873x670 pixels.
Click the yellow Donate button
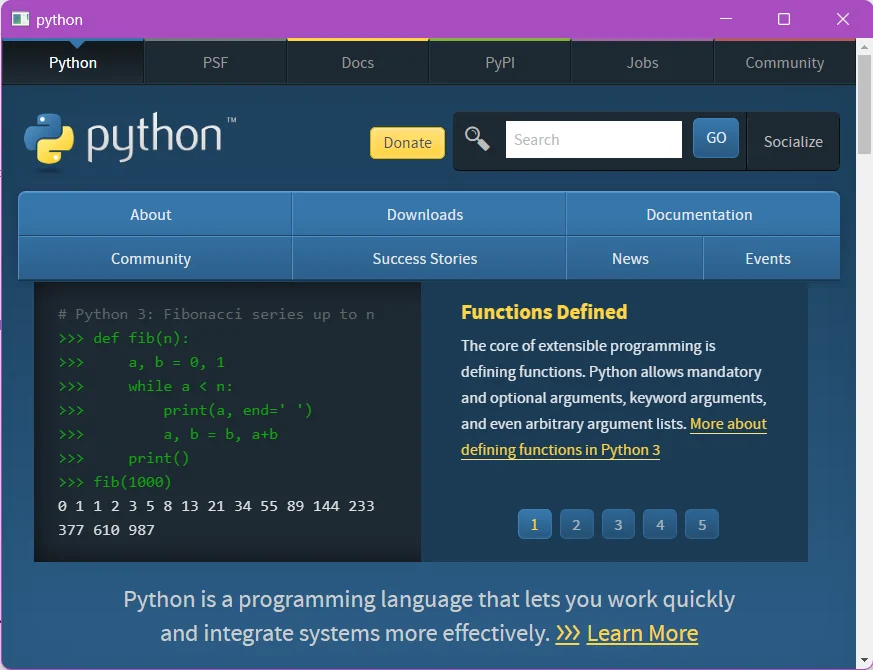pyautogui.click(x=408, y=143)
